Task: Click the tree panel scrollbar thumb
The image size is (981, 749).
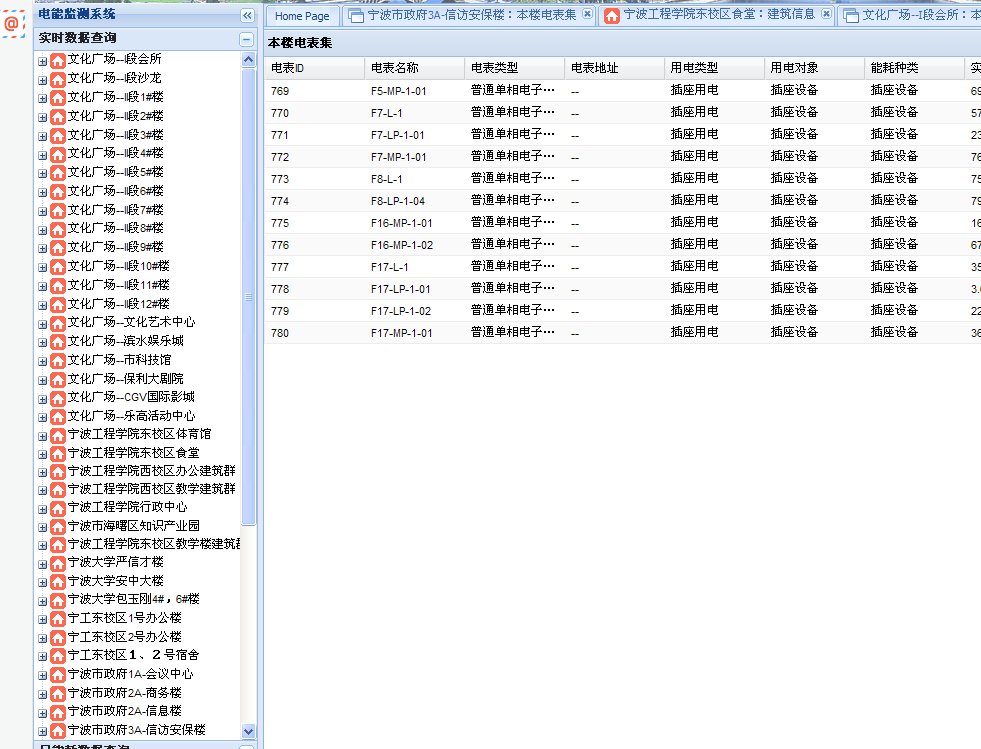Action: [248, 297]
